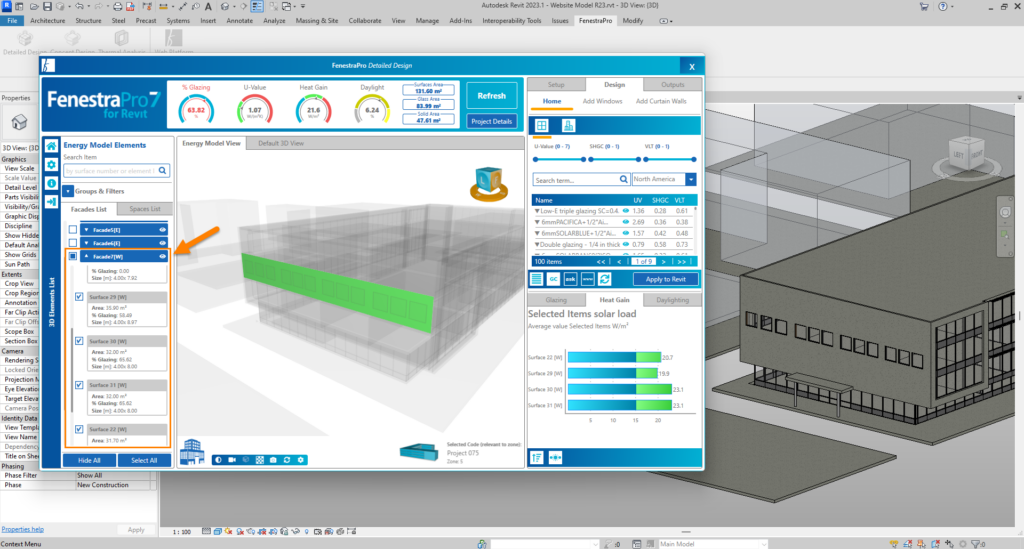This screenshot has width=1024, height=549.
Task: Open the settings gear in FenestraPro sidebar
Action: pos(51,165)
